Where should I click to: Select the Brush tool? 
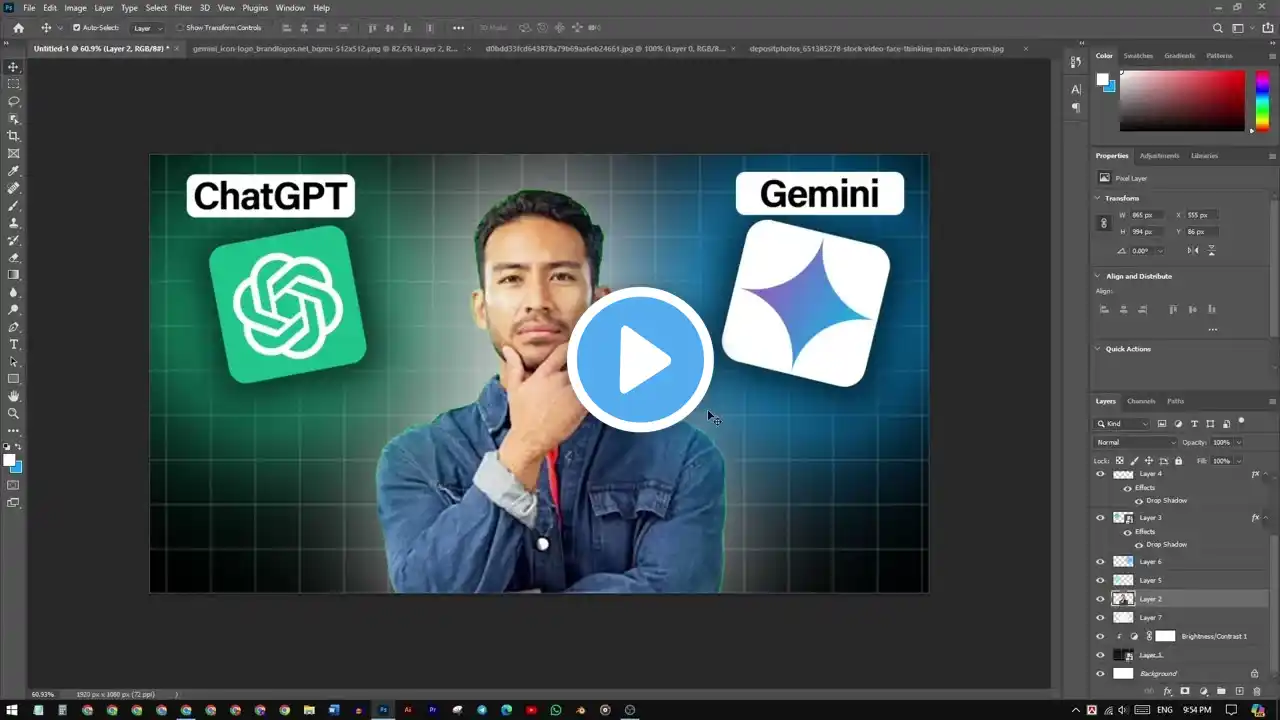pyautogui.click(x=13, y=205)
